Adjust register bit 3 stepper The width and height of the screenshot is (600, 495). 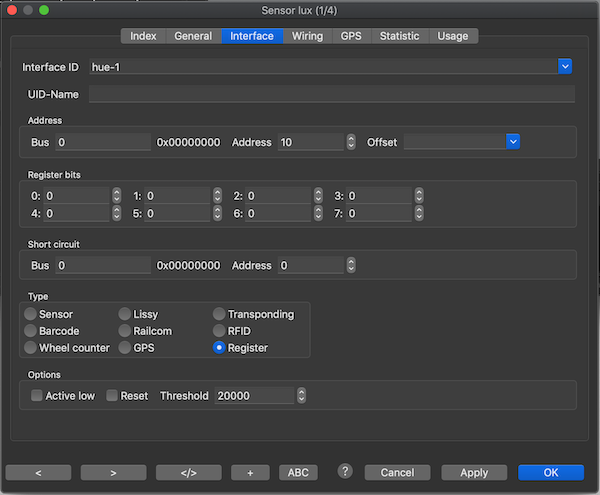[x=419, y=196]
